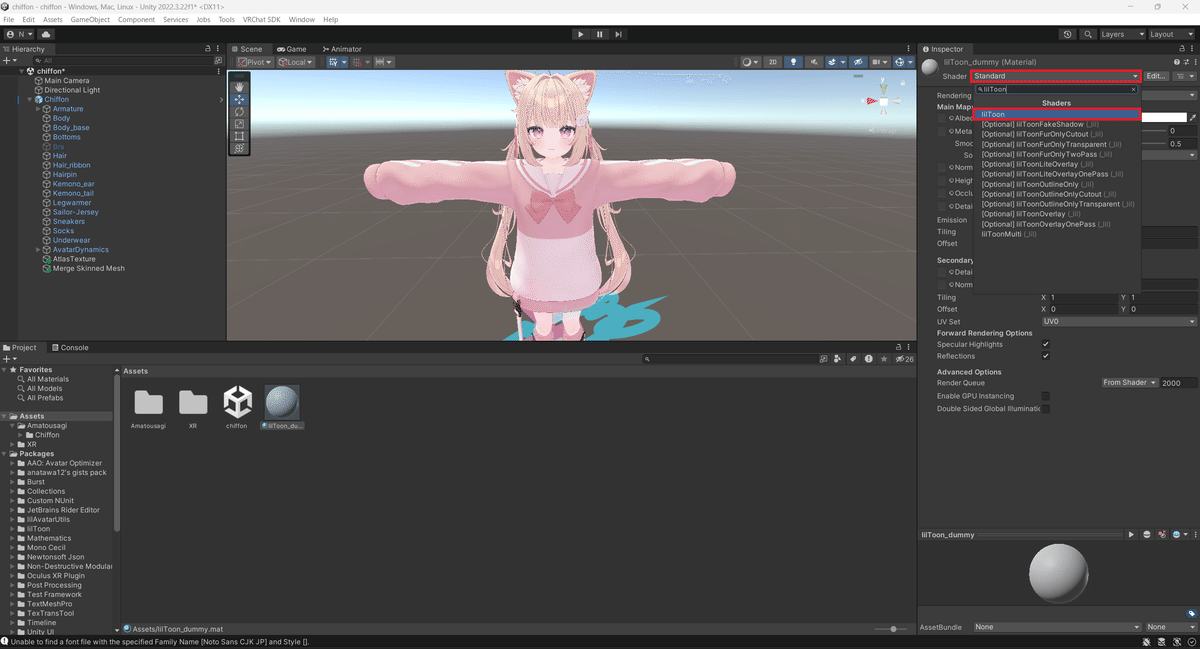The height and width of the screenshot is (649, 1200).
Task: Select the Hand view tool
Action: pos(239,87)
